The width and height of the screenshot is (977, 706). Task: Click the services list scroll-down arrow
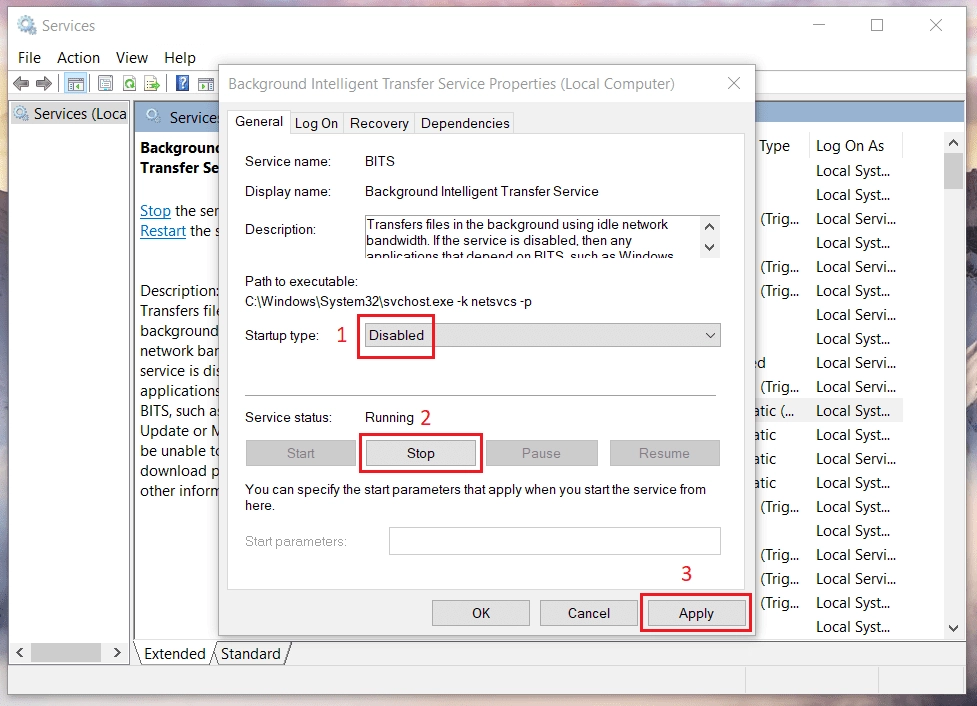click(x=953, y=628)
